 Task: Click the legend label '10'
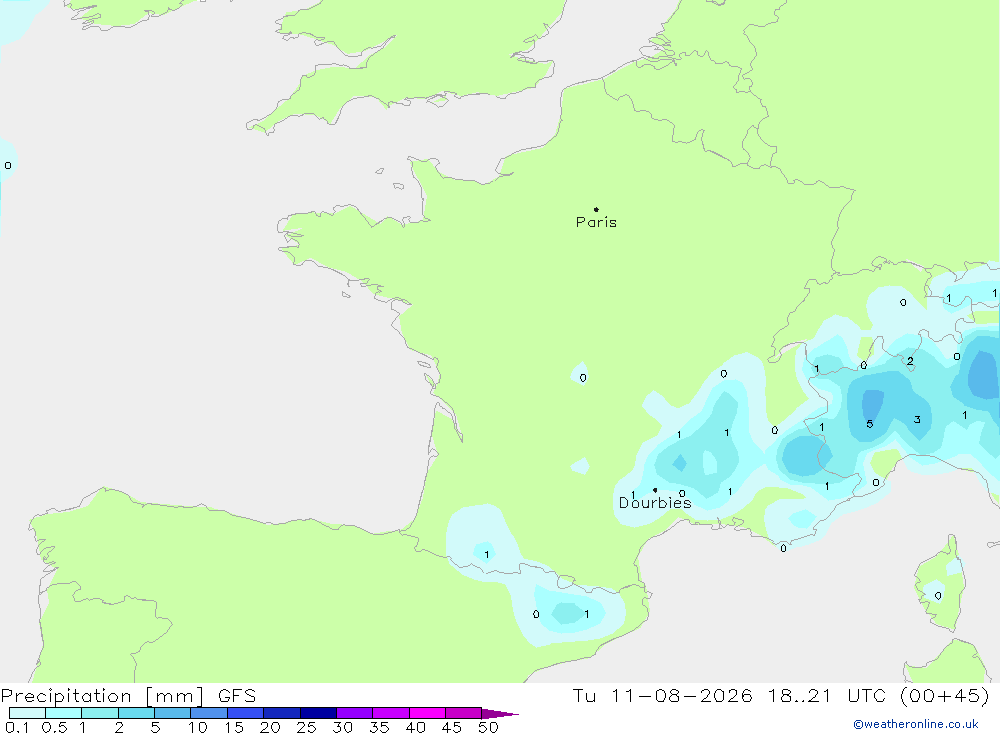pyautogui.click(x=198, y=727)
